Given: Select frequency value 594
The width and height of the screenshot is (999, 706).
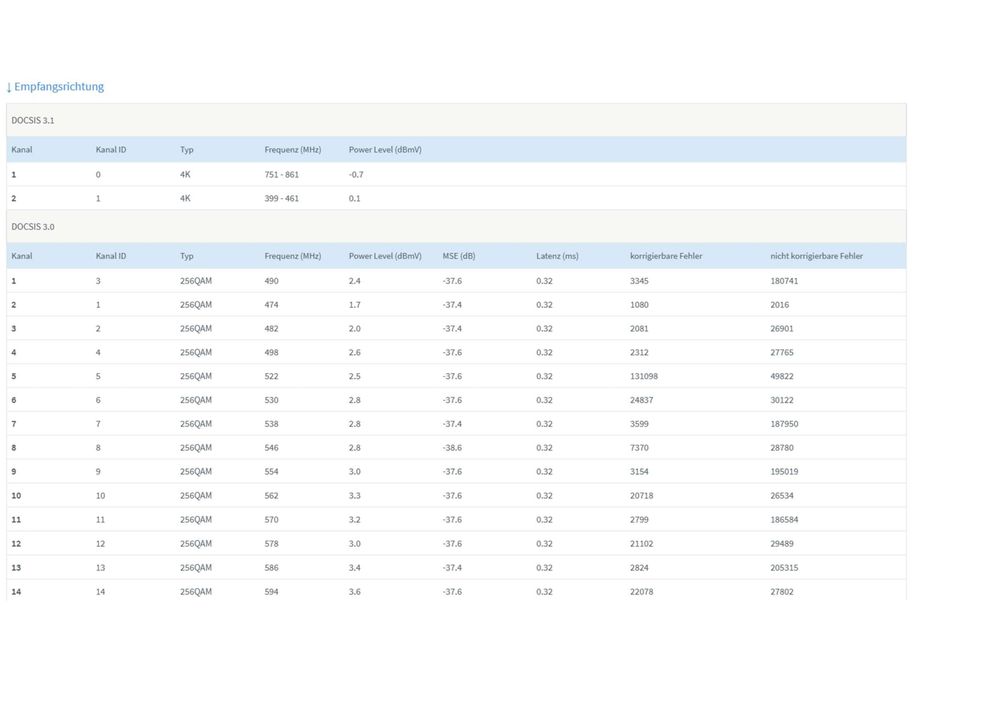Looking at the screenshot, I should tap(271, 592).
